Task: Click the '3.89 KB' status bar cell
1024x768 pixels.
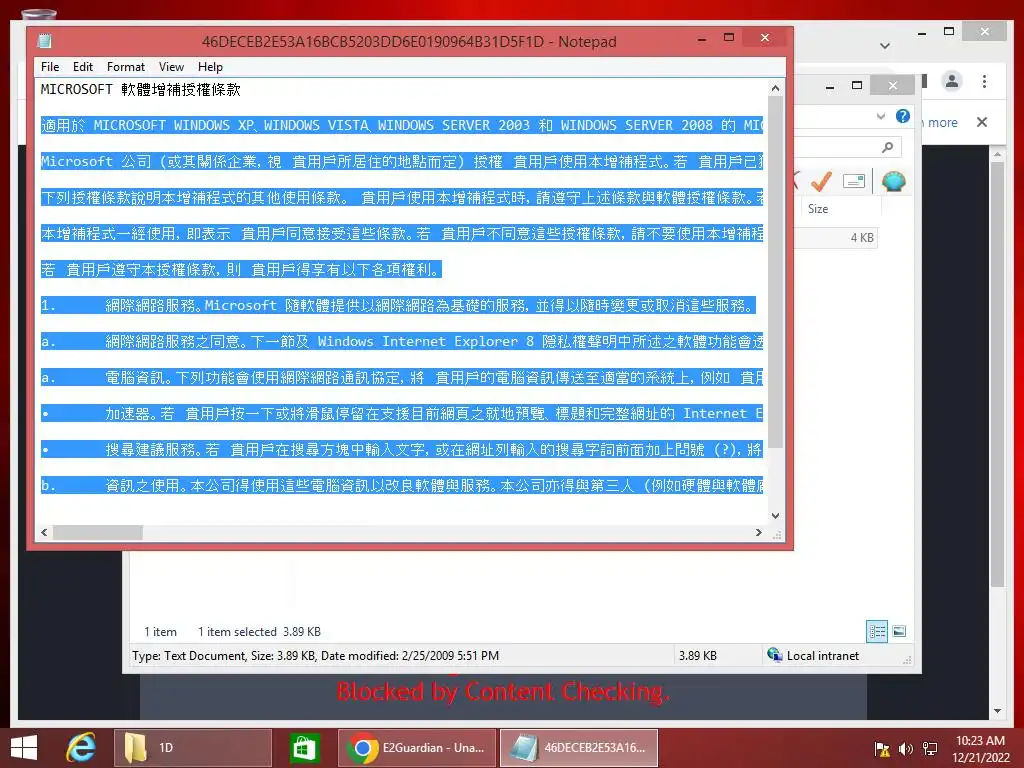Action: [697, 655]
